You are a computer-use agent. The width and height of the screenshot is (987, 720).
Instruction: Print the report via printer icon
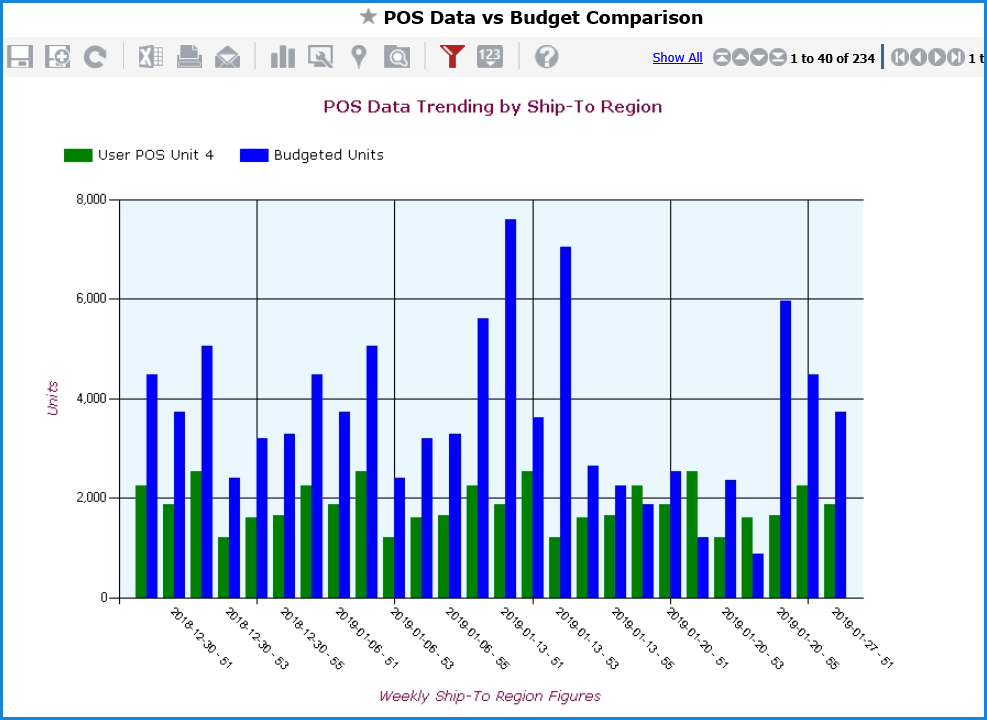[189, 57]
